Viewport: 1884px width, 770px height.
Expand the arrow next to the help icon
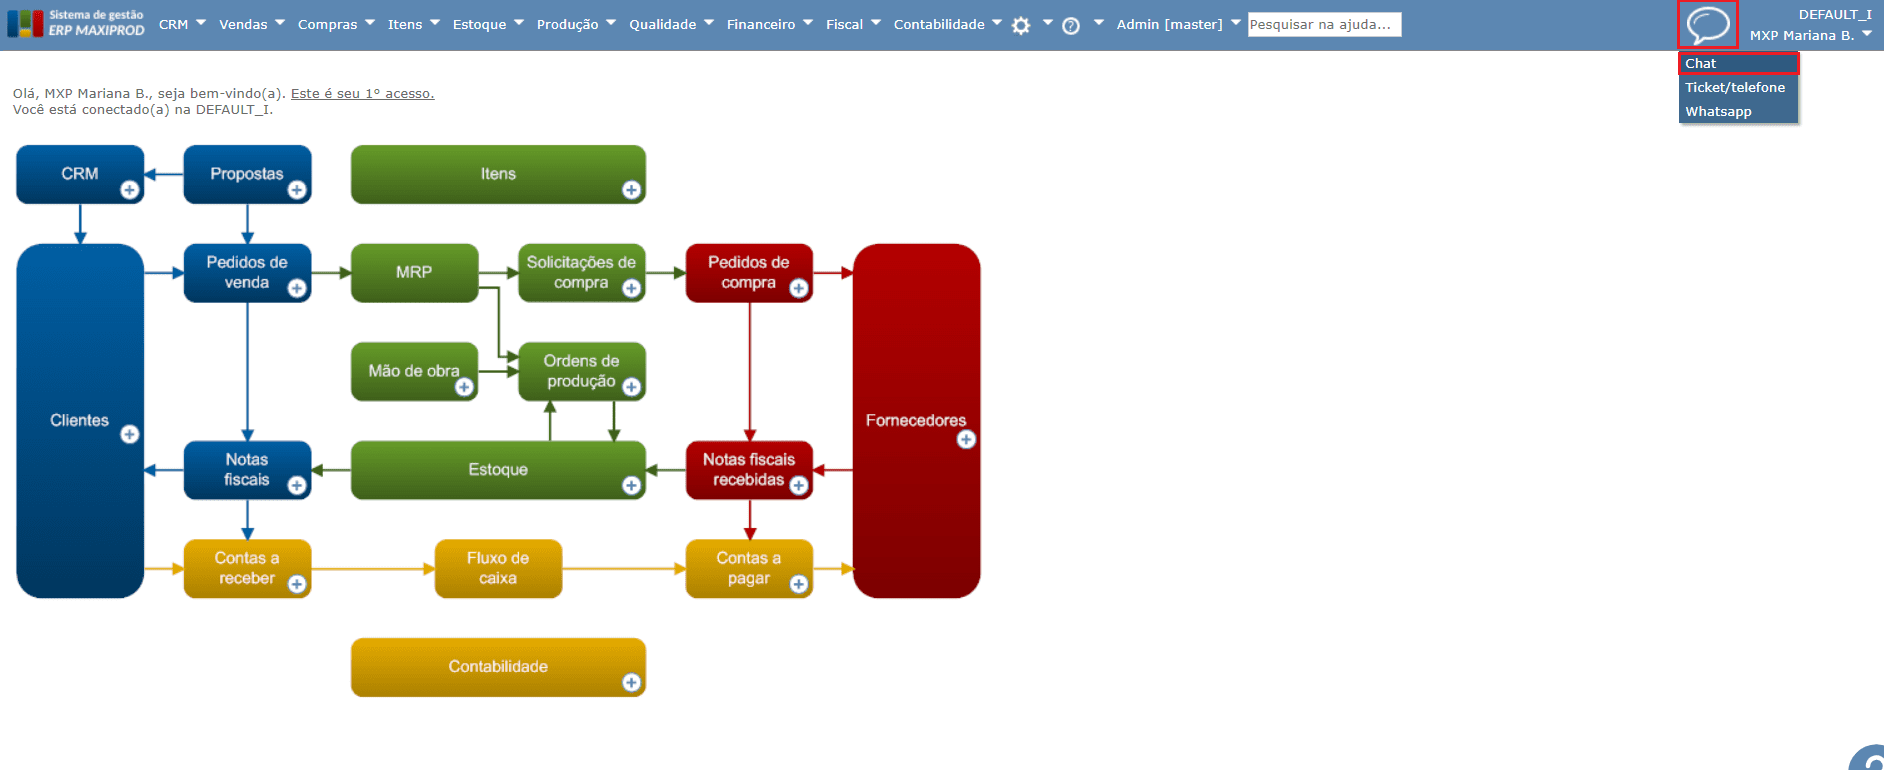pyautogui.click(x=1098, y=22)
